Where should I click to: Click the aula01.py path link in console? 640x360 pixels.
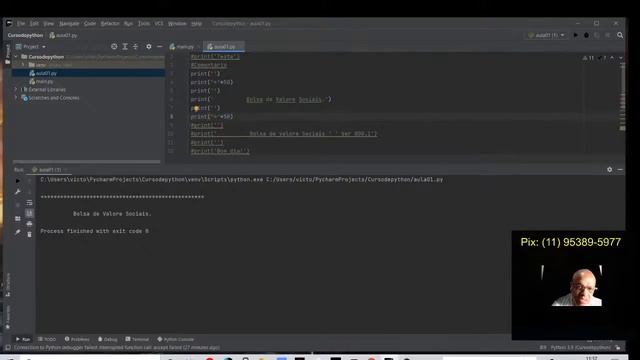coord(354,180)
